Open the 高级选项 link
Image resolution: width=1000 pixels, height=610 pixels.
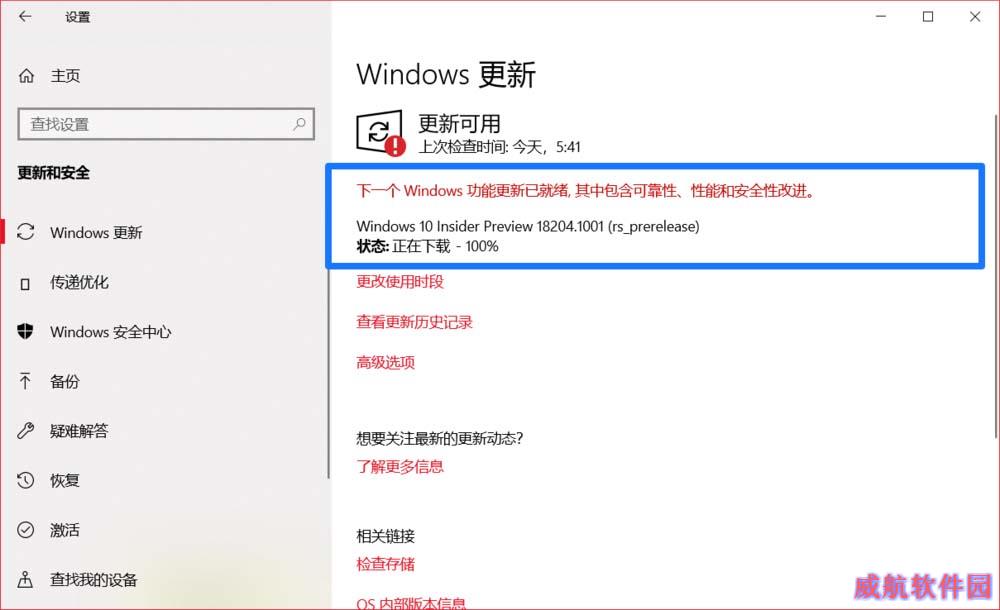[x=385, y=362]
